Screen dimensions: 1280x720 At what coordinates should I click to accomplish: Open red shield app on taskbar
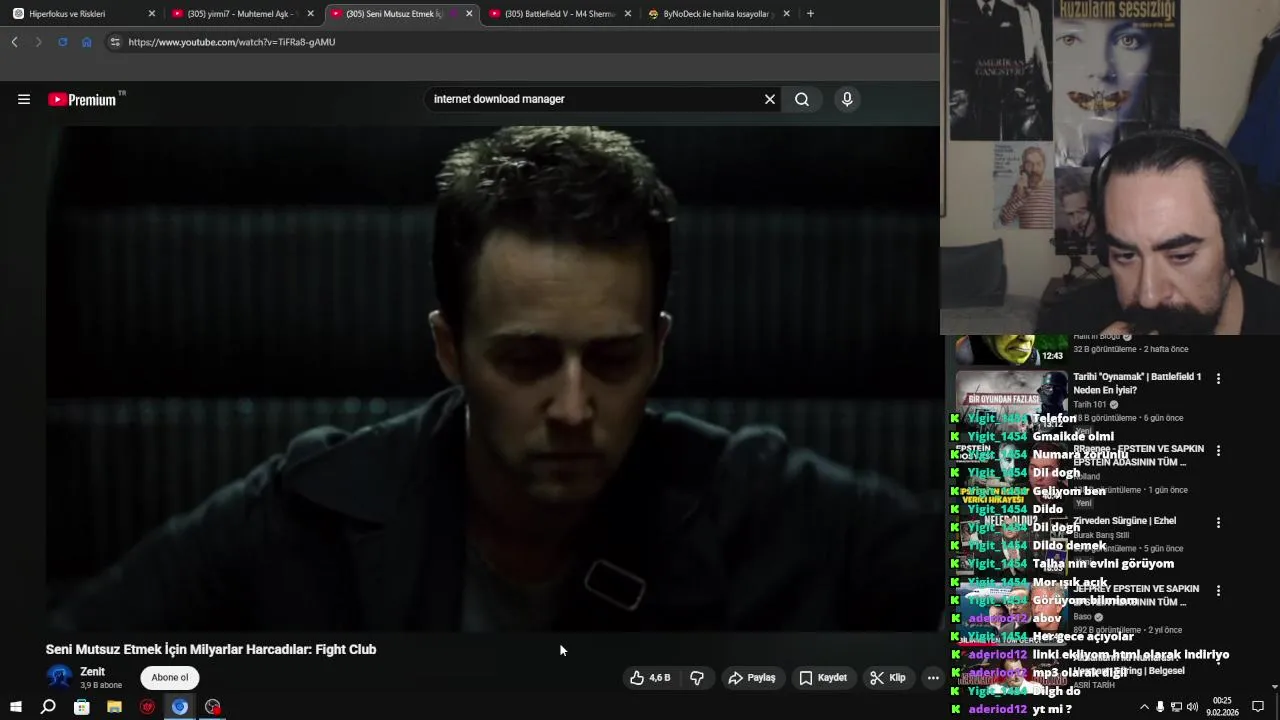click(x=147, y=707)
